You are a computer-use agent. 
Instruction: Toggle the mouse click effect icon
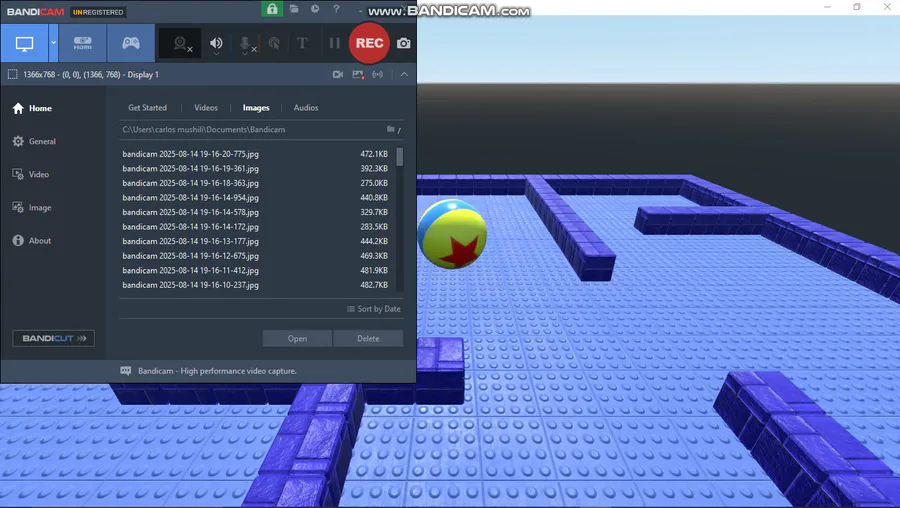tap(274, 43)
